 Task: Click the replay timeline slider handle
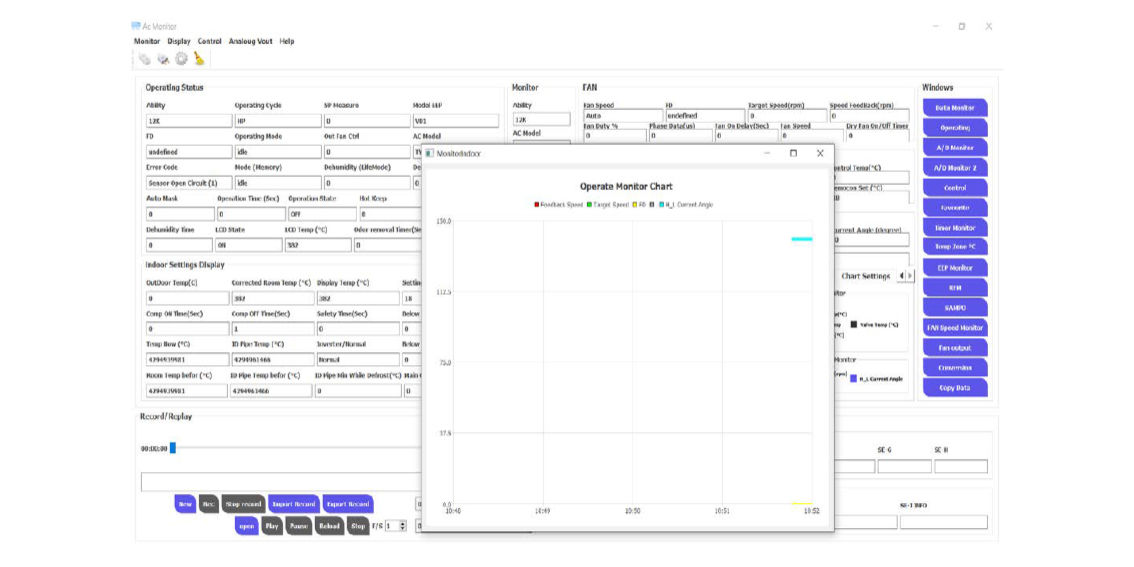[173, 448]
